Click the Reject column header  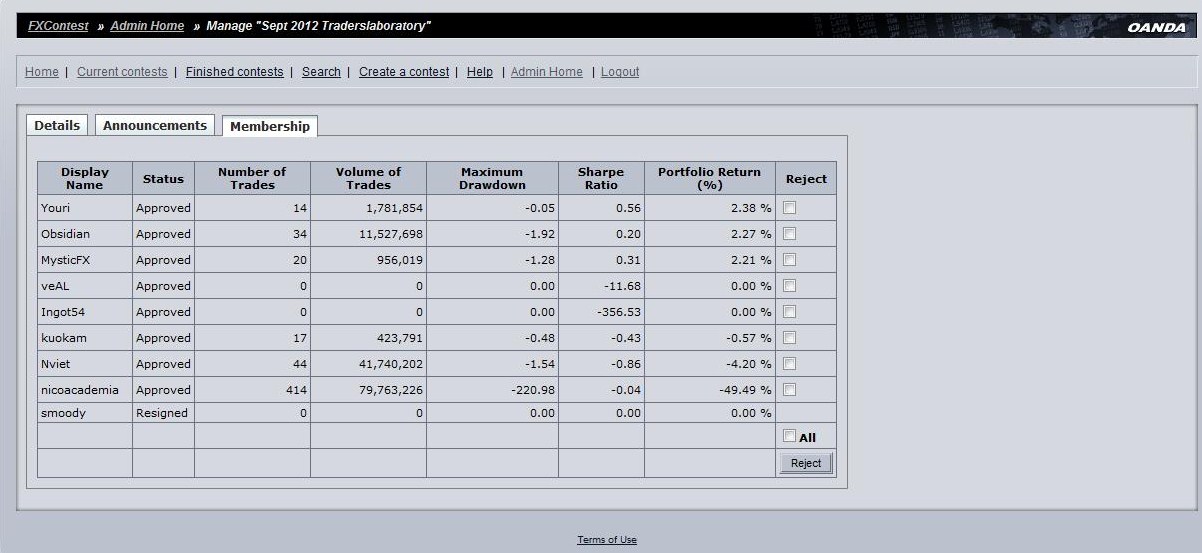pyautogui.click(x=806, y=178)
